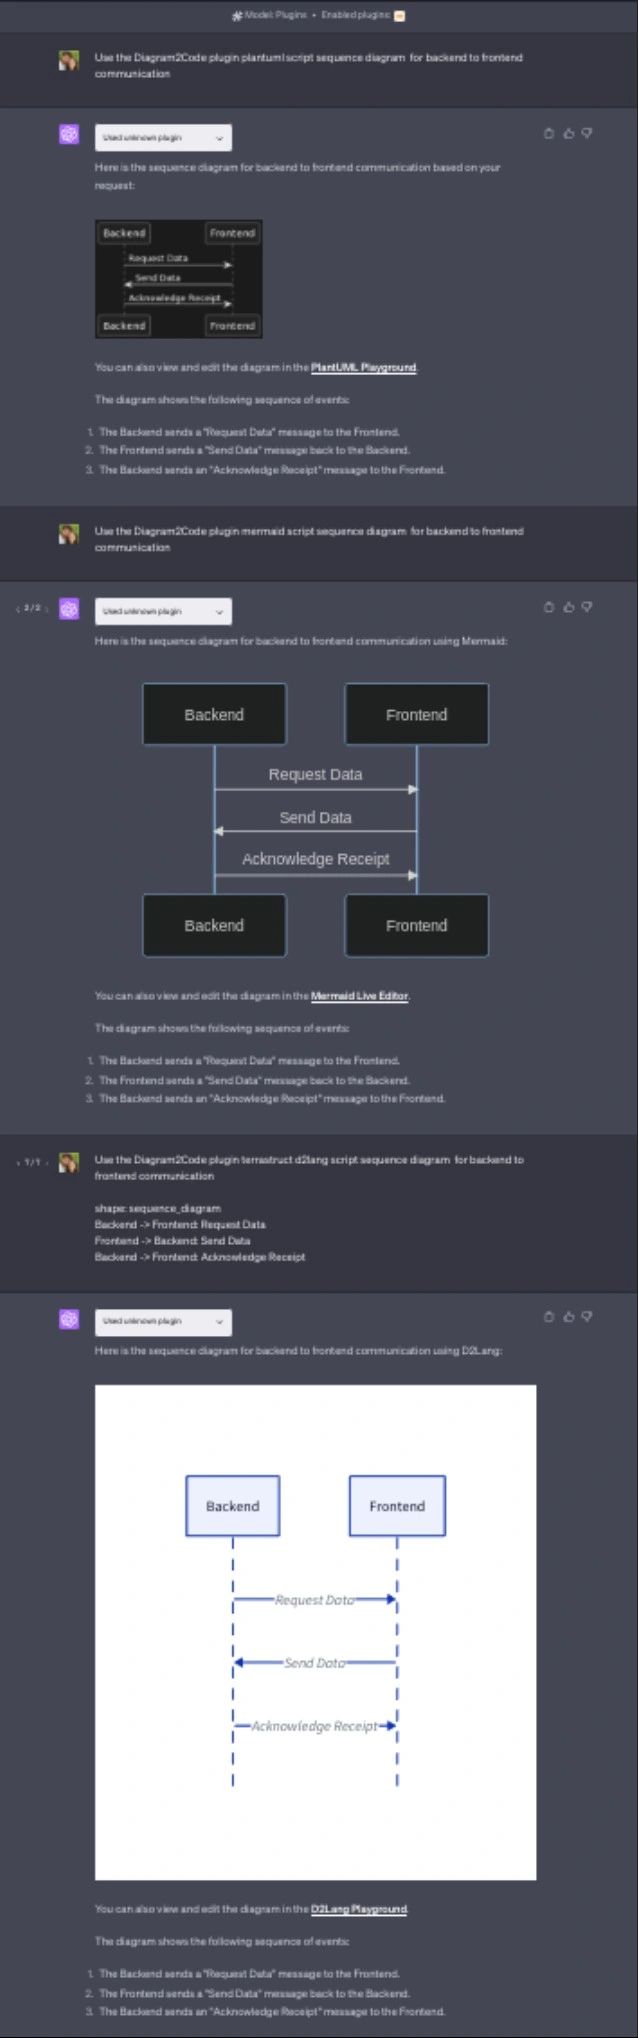Open the PlantUML Playground link

point(363,368)
